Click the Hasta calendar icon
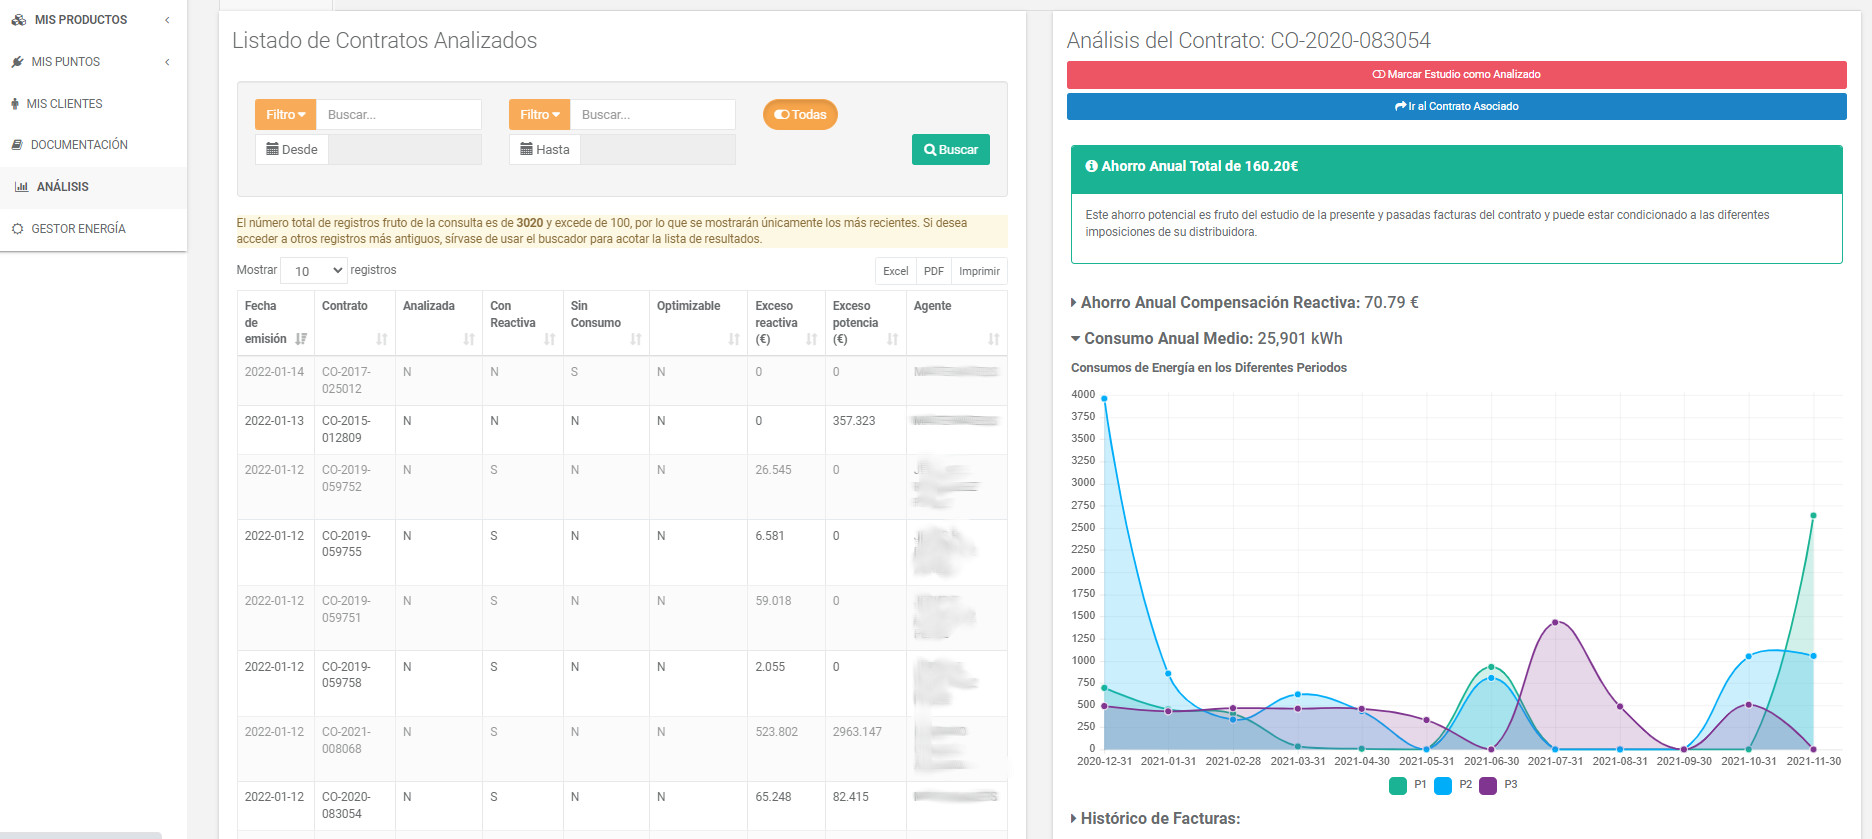Viewport: 1872px width, 839px height. [526, 149]
